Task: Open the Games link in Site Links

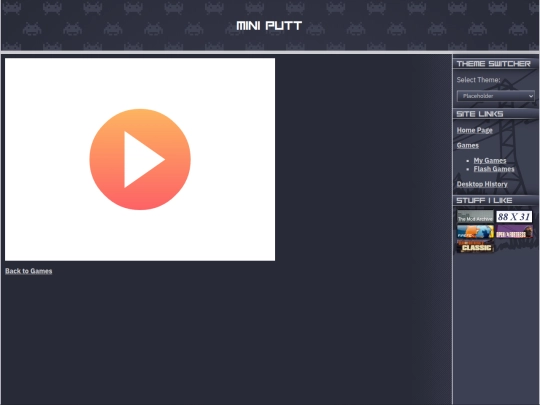Action: 467,145
